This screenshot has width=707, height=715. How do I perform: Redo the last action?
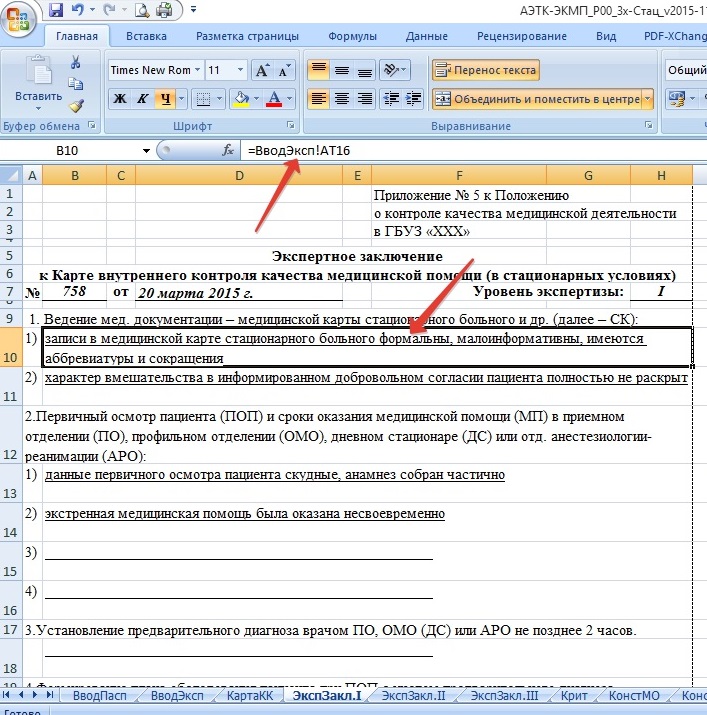pyautogui.click(x=109, y=10)
